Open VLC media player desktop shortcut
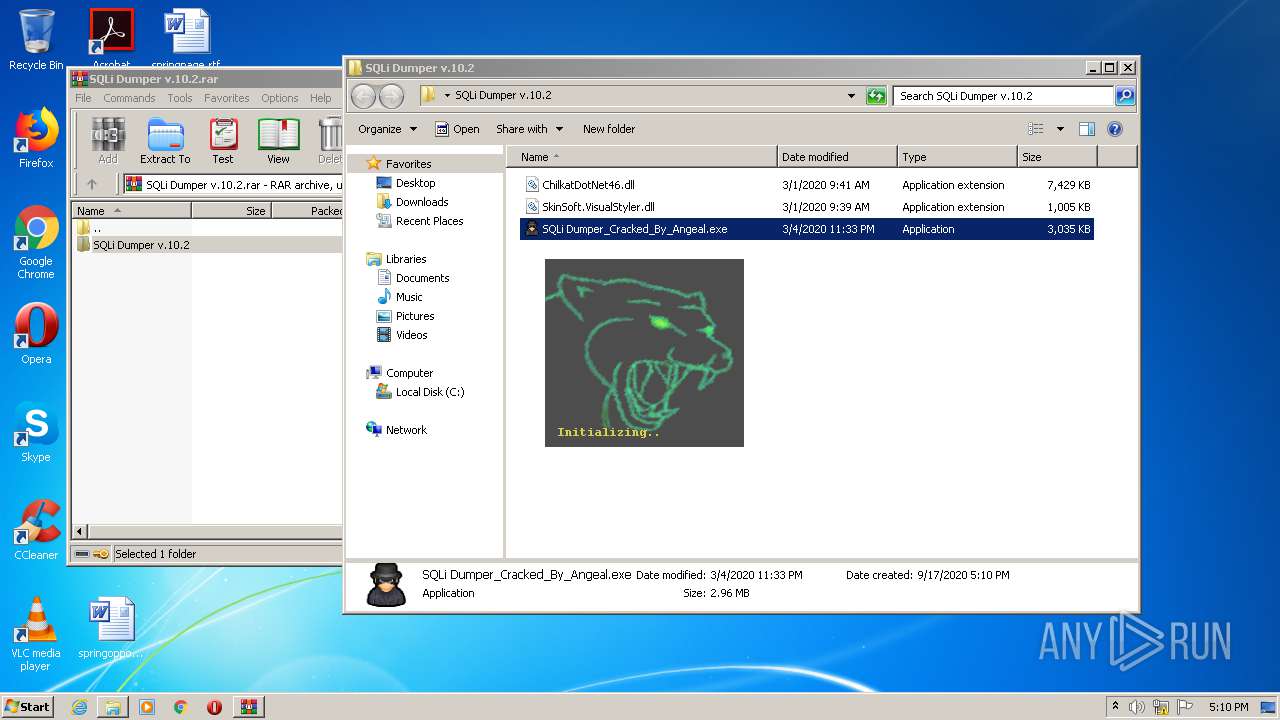1280x720 pixels. coord(36,634)
